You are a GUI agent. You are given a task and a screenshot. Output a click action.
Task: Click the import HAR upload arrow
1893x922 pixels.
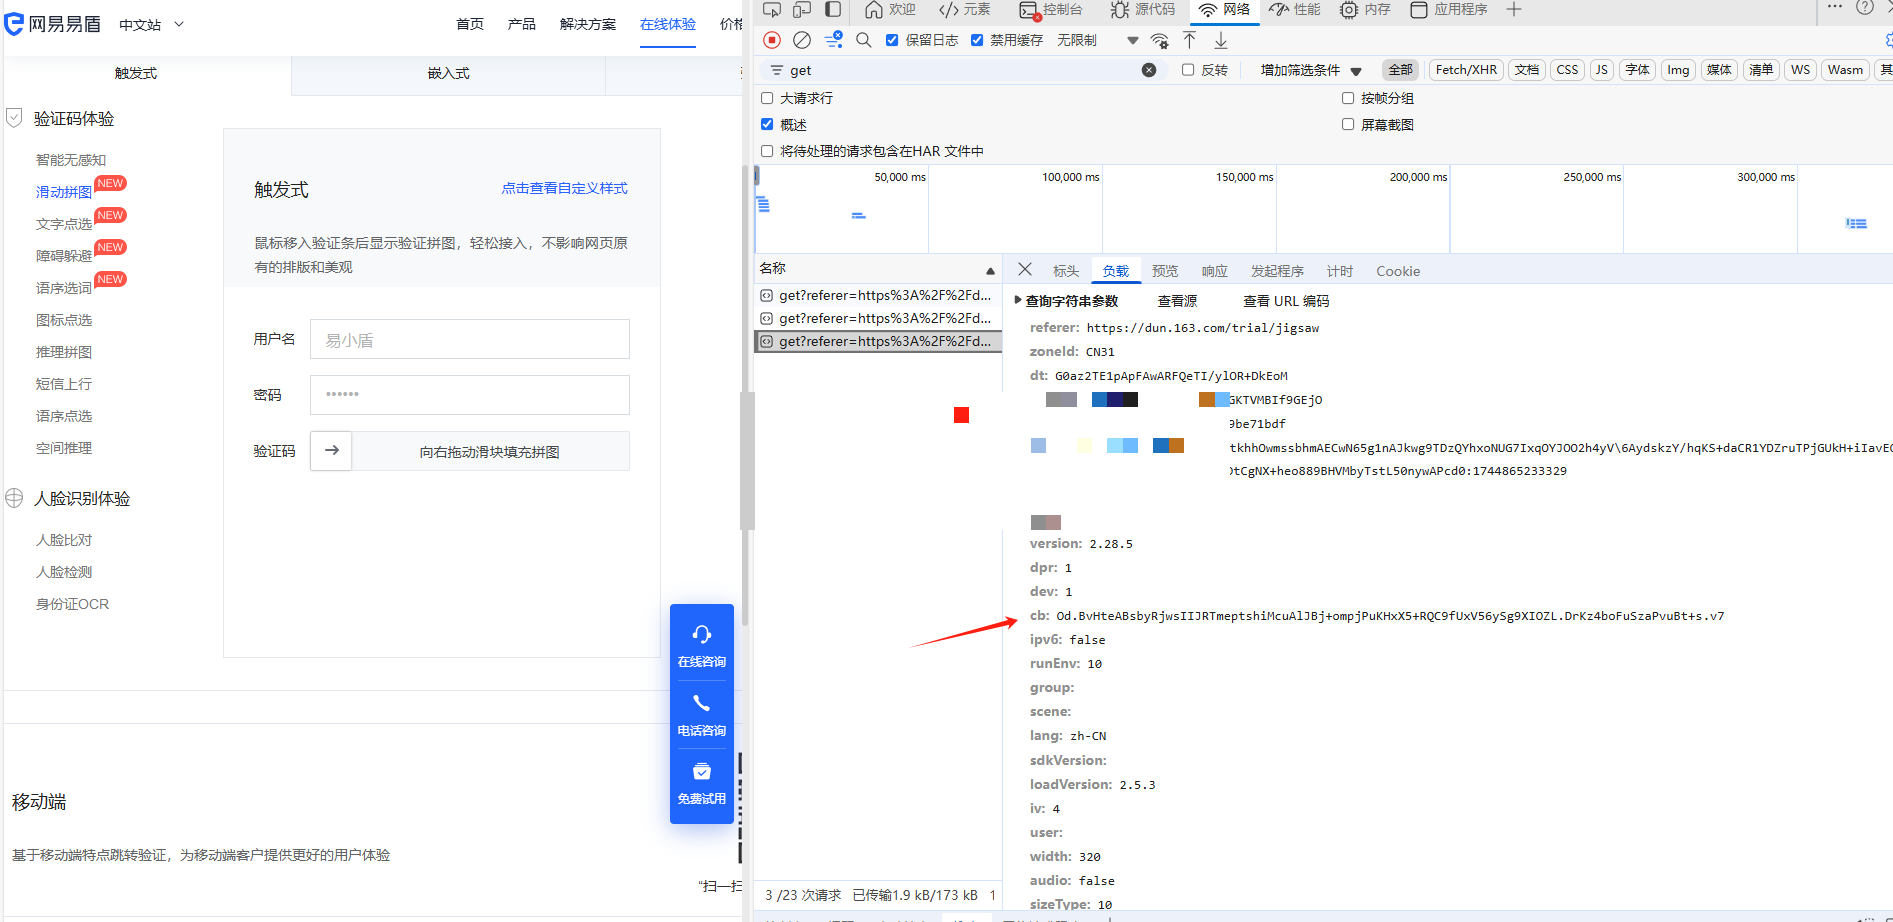[x=1189, y=40]
